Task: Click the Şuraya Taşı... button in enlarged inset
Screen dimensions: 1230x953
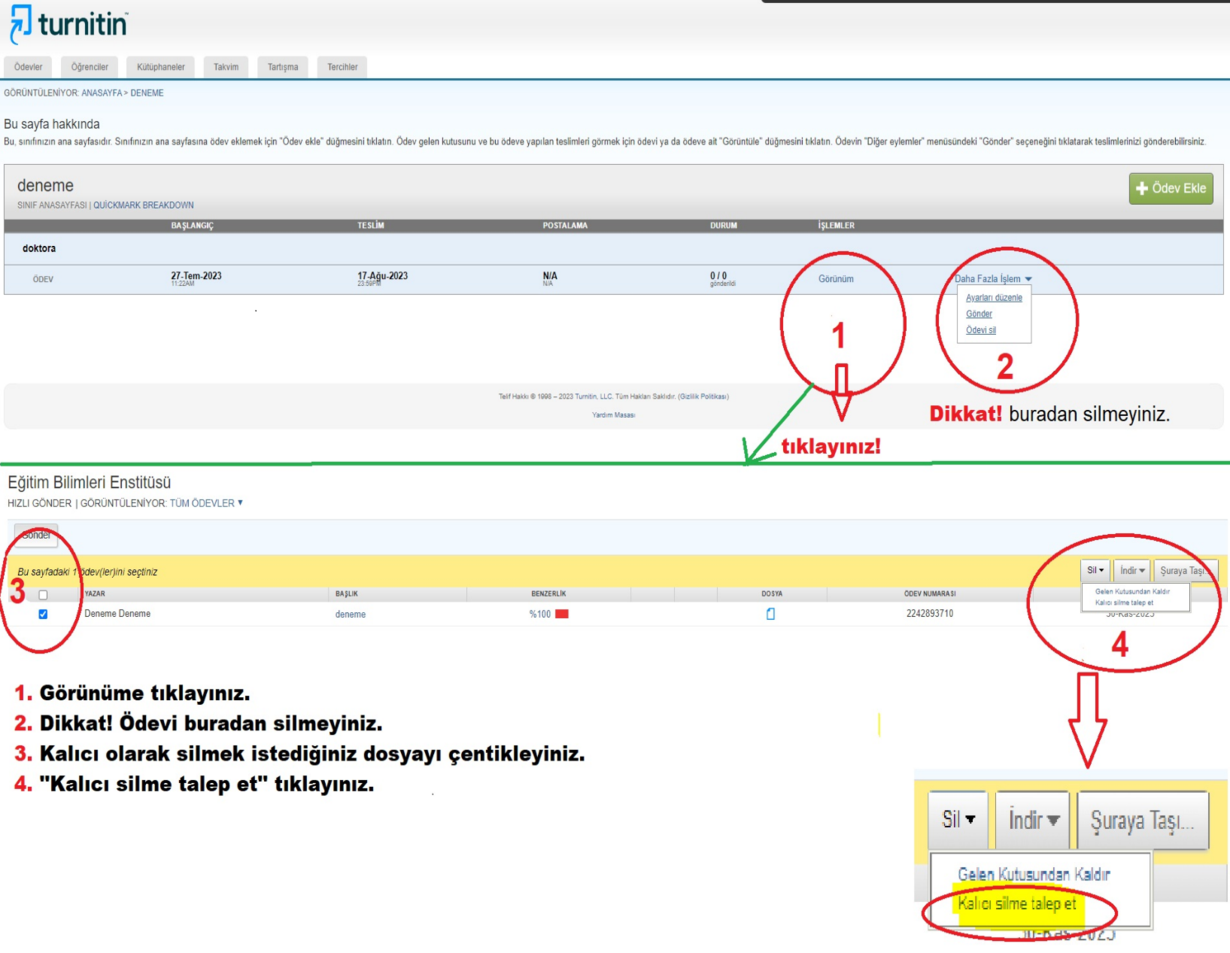Action: [x=1142, y=821]
